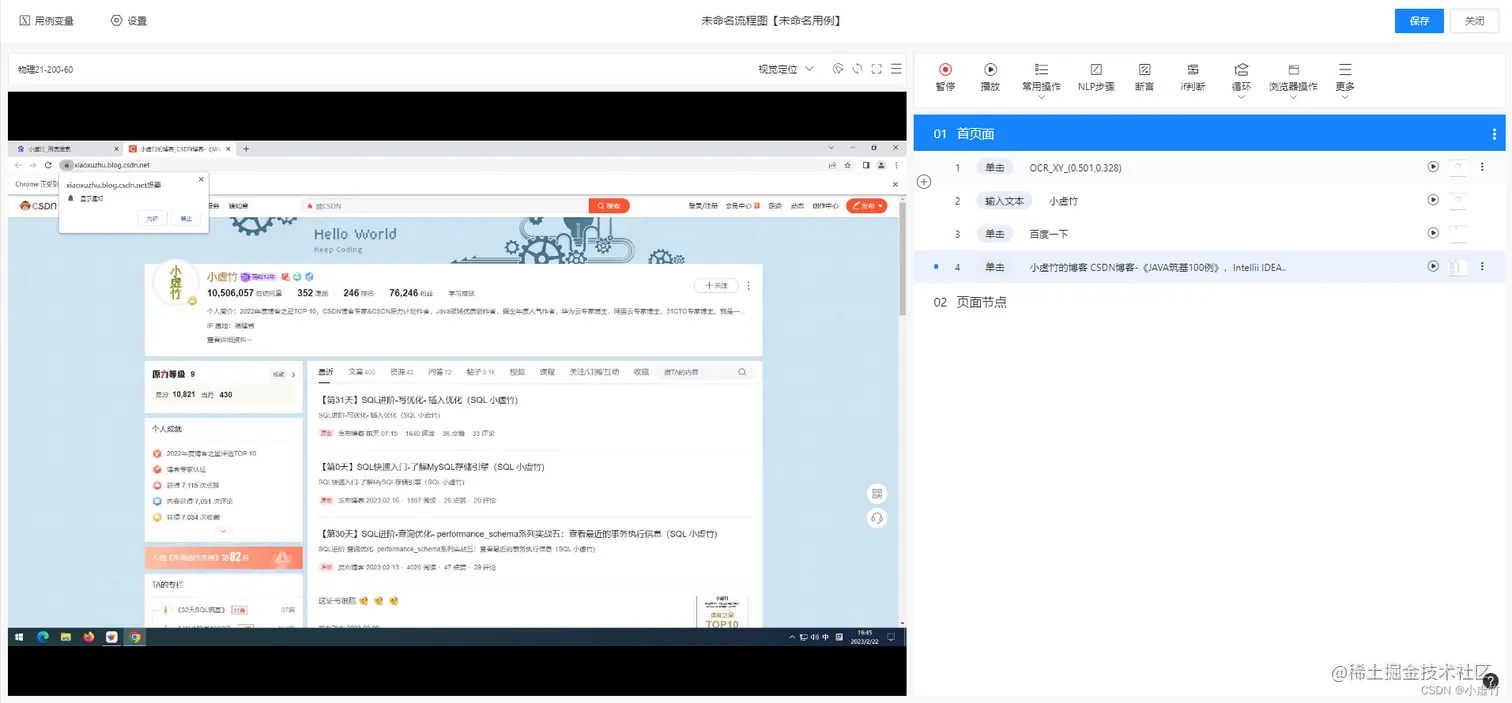Screen dimensions: 1512x703
Task: Click the if判断 toolbar icon
Action: click(x=1193, y=70)
